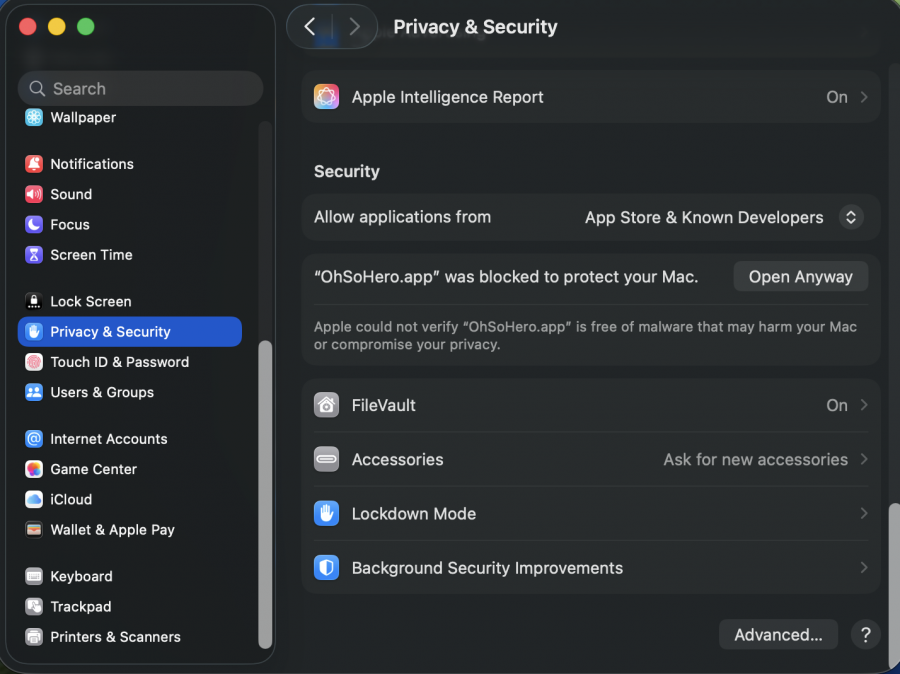Select Internet Accounts in the sidebar
Image resolution: width=900 pixels, height=674 pixels.
point(130,439)
